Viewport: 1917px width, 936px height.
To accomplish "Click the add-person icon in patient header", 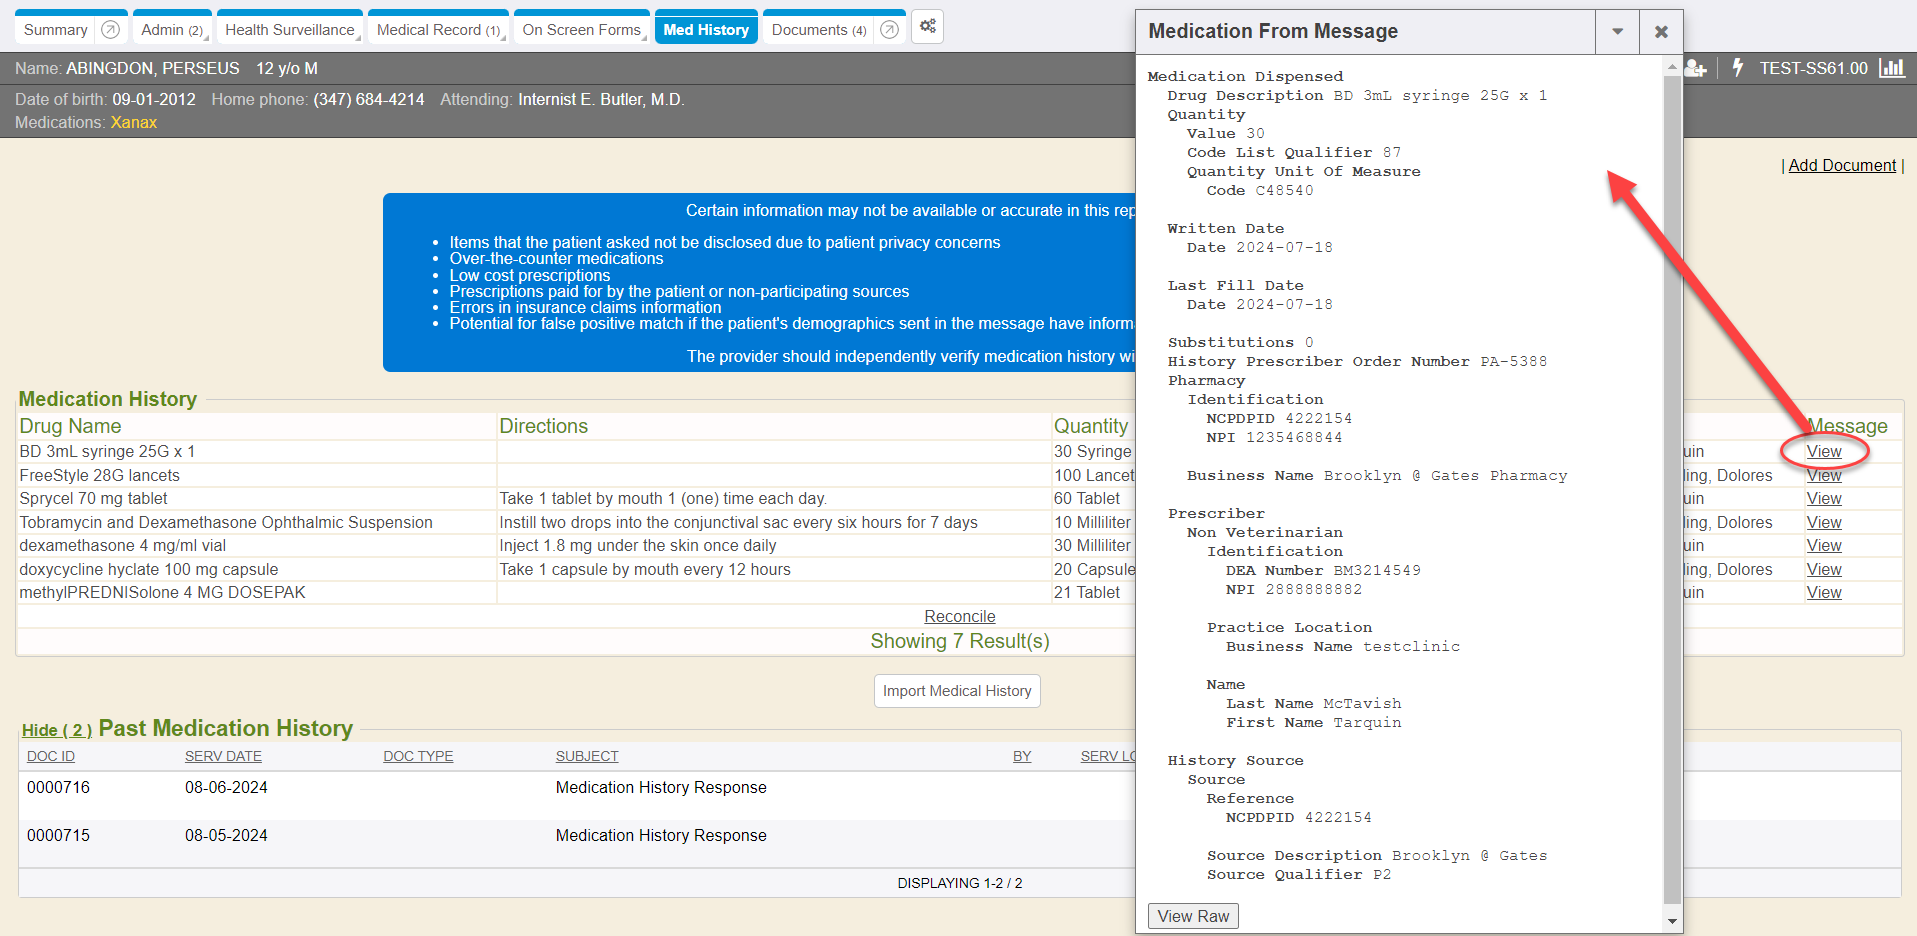I will 1695,68.
